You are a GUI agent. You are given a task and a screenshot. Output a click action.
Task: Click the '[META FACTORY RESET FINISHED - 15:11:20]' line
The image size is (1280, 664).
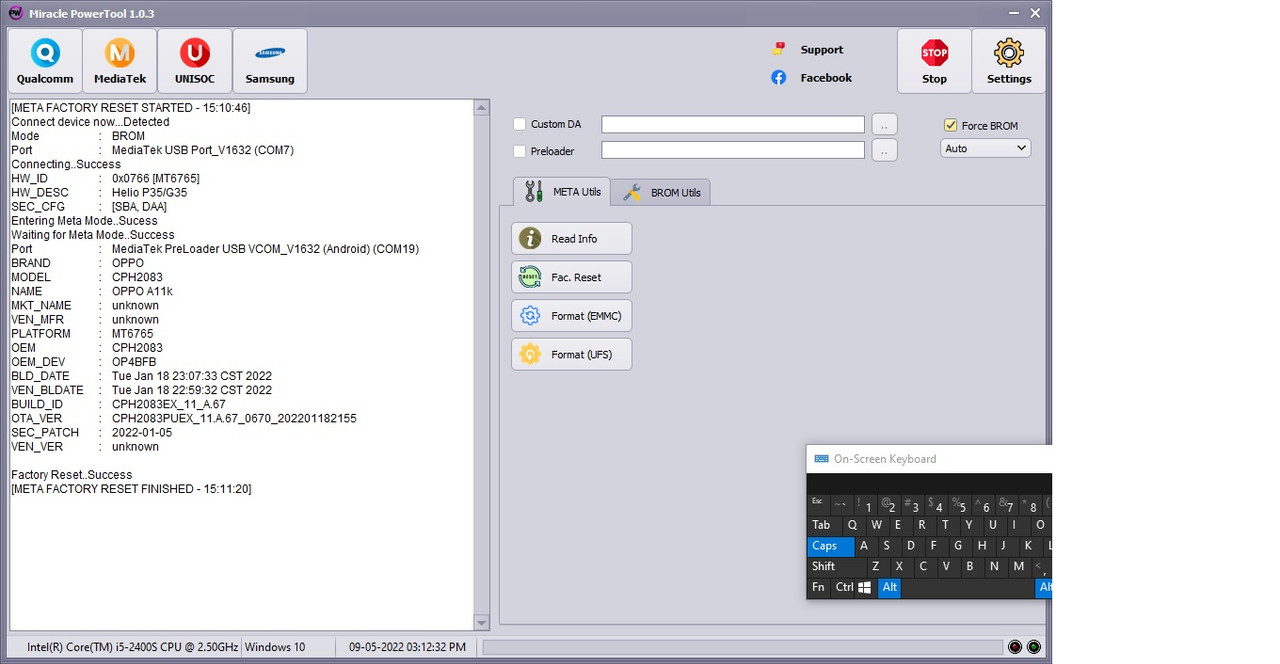(131, 489)
